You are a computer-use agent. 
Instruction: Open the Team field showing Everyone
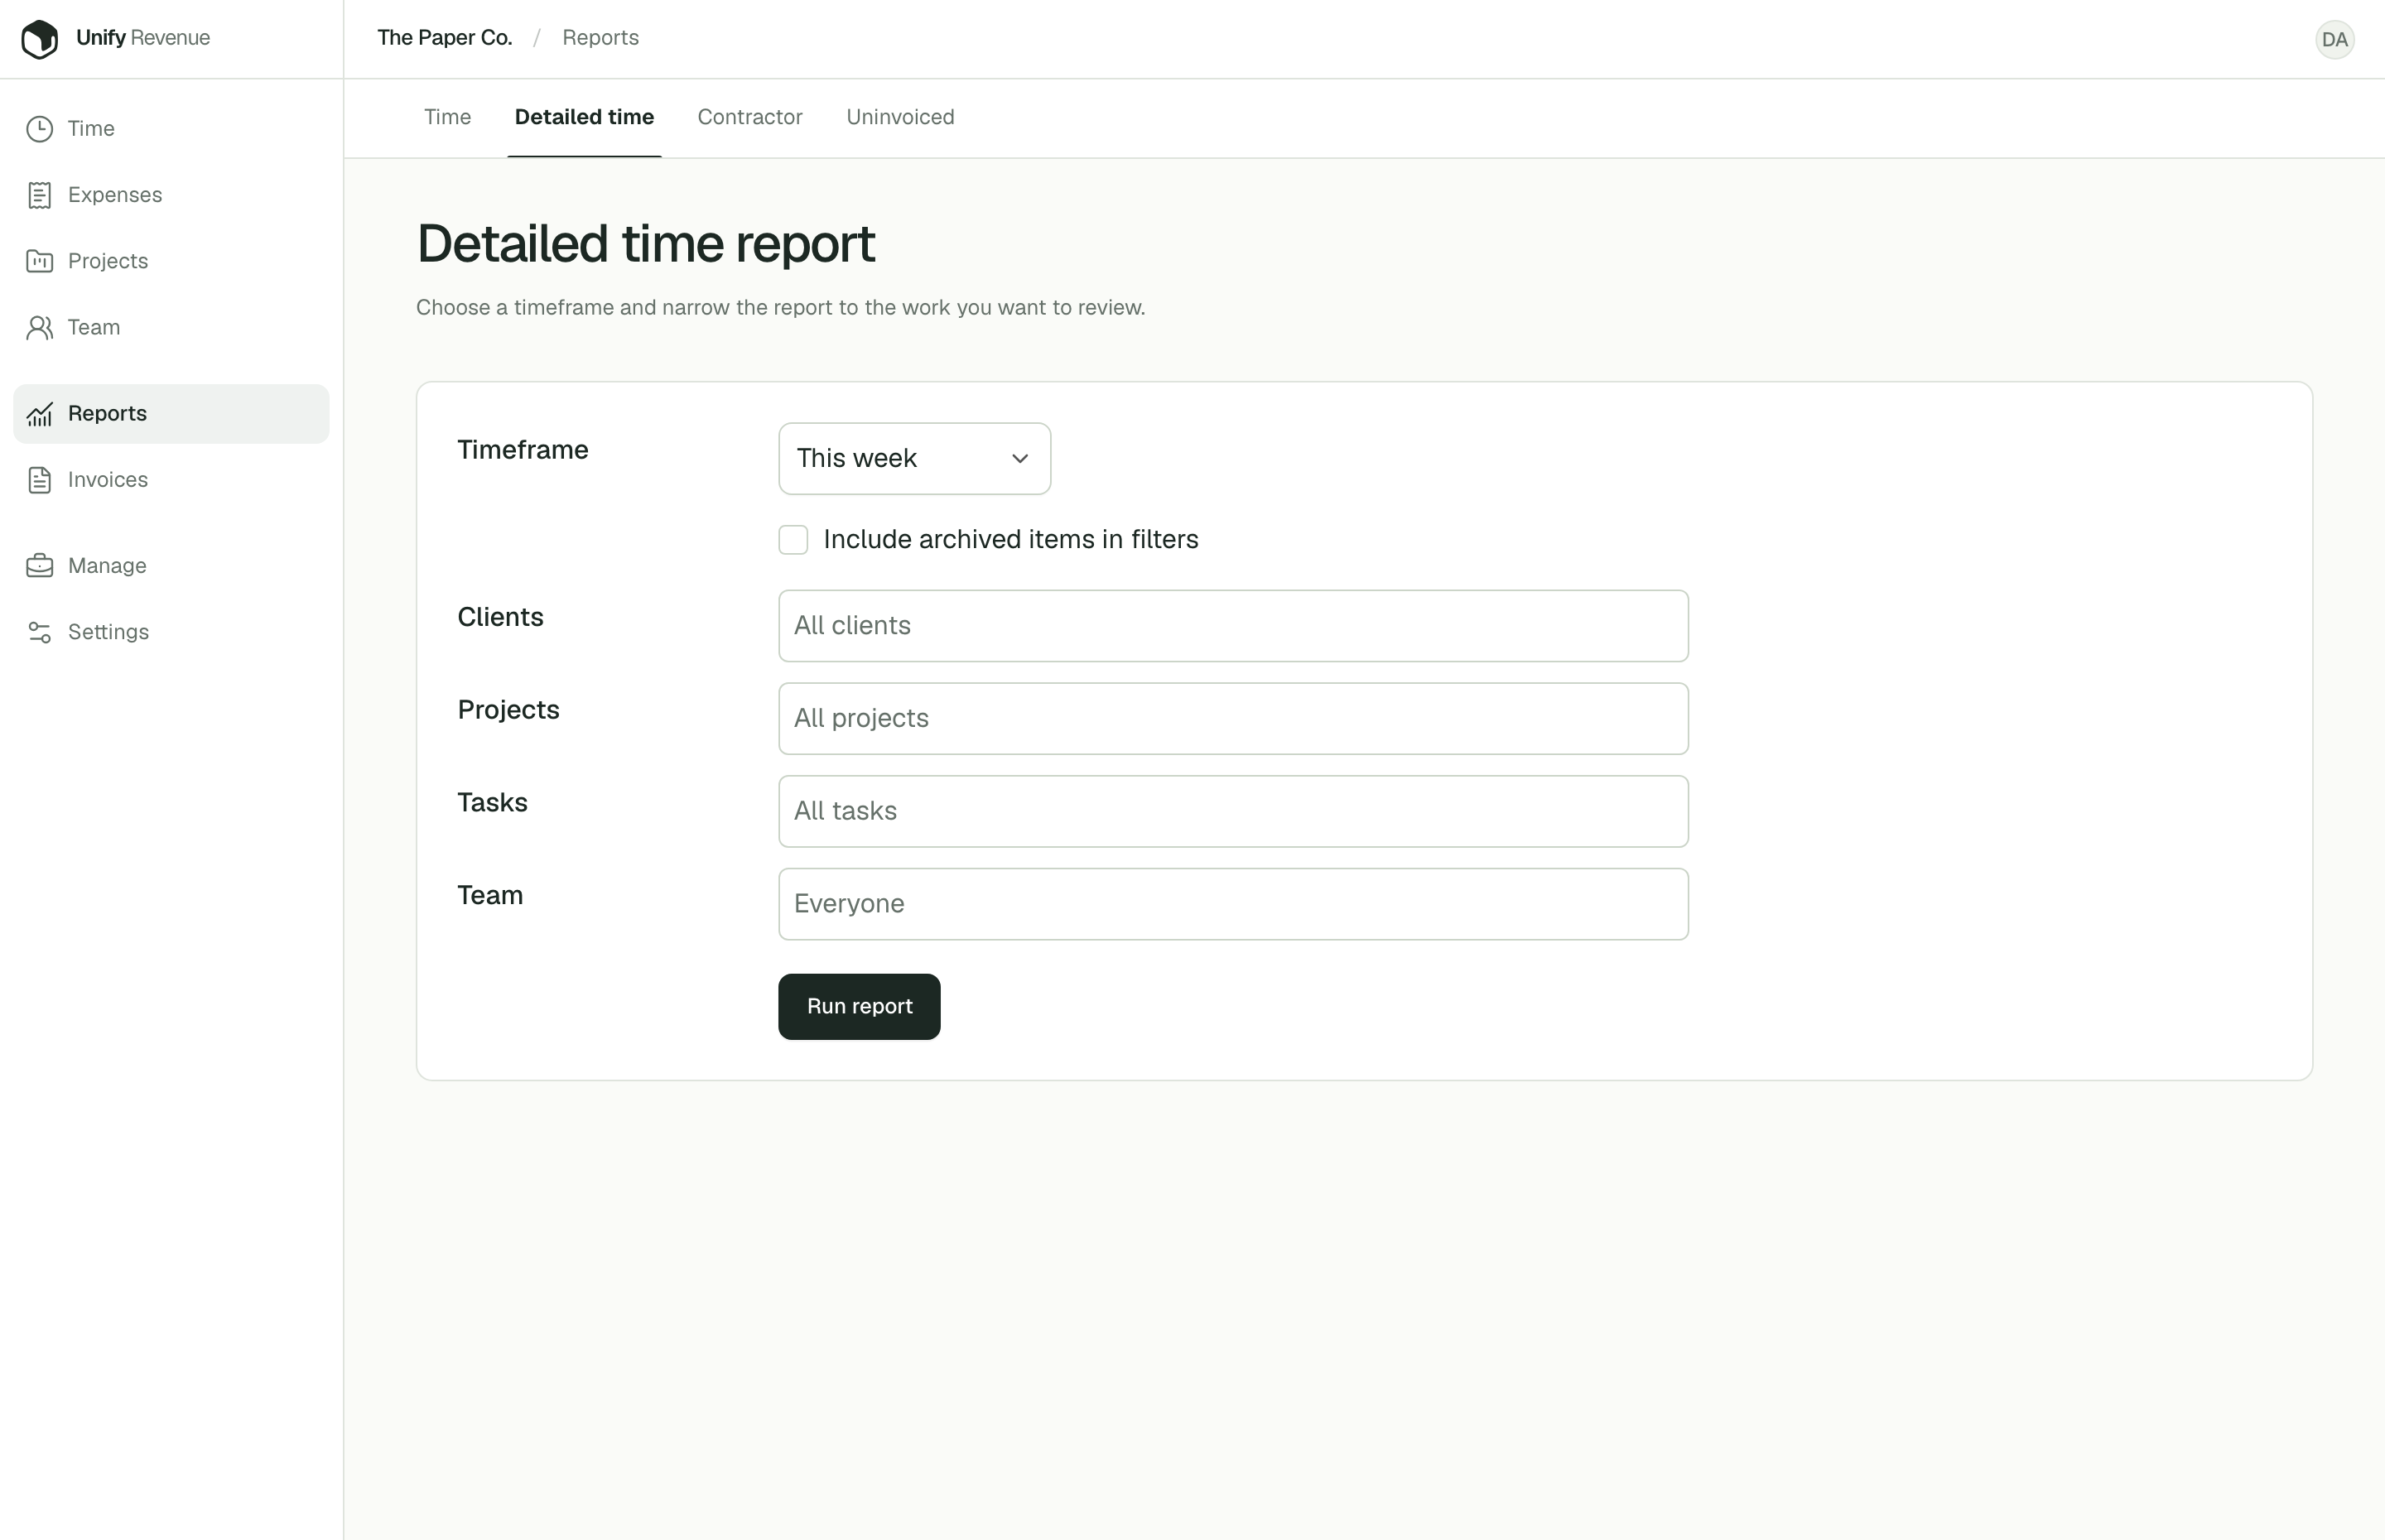pyautogui.click(x=1233, y=904)
